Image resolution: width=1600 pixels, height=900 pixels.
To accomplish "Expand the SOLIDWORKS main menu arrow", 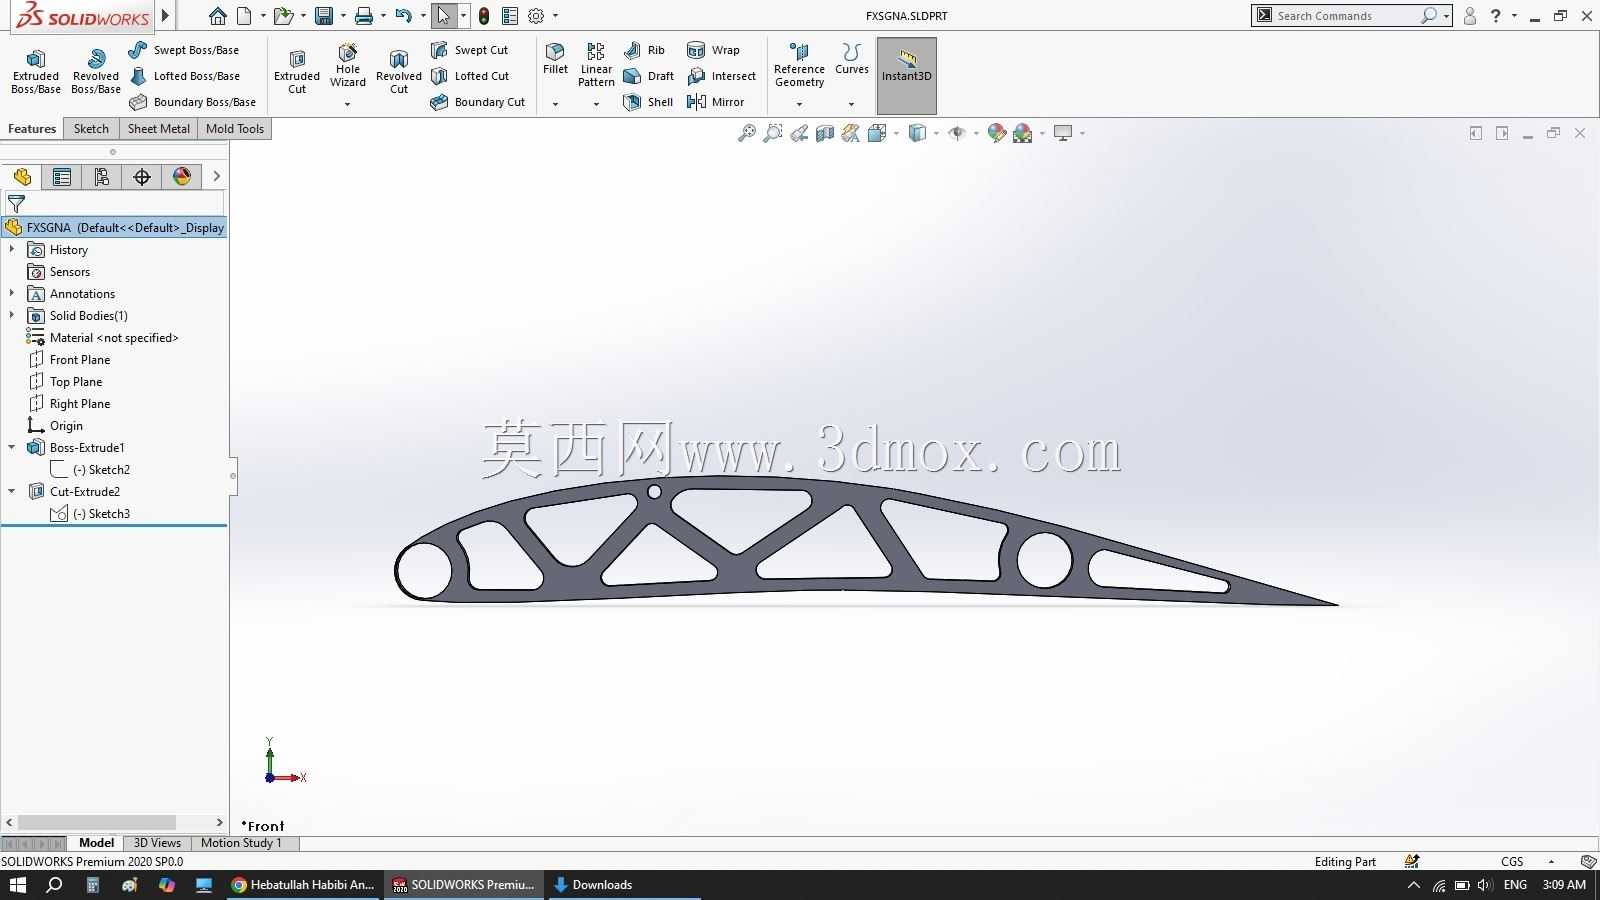I will point(166,16).
